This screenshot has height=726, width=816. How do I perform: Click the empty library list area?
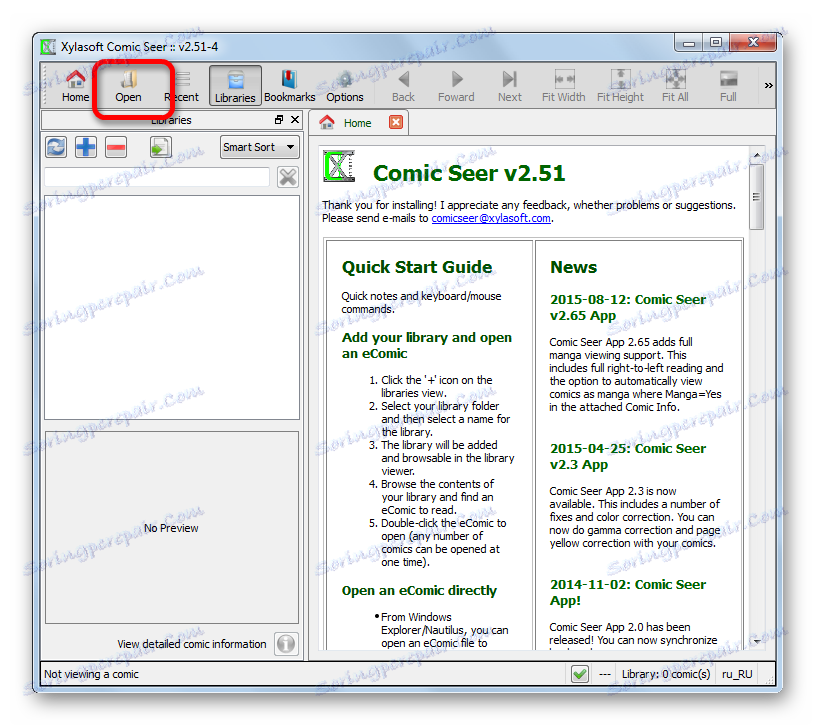(172, 307)
